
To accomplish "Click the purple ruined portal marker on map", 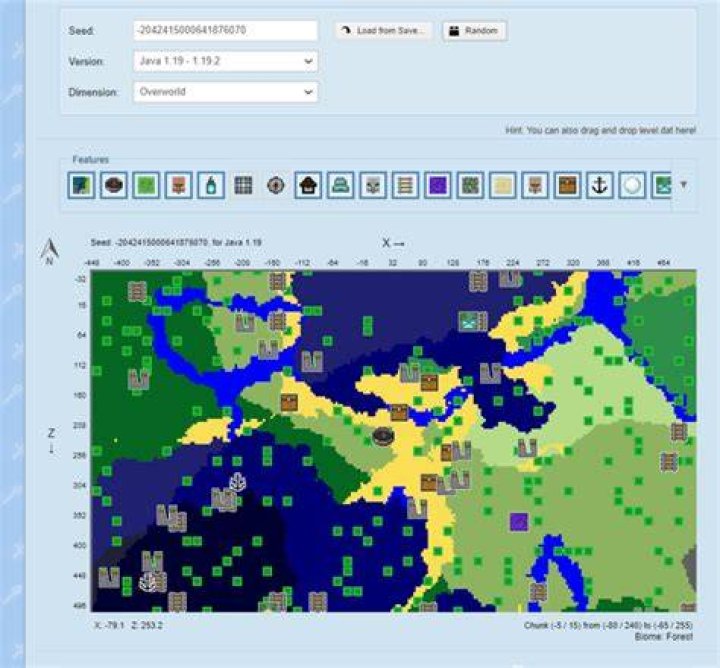I will [x=519, y=522].
